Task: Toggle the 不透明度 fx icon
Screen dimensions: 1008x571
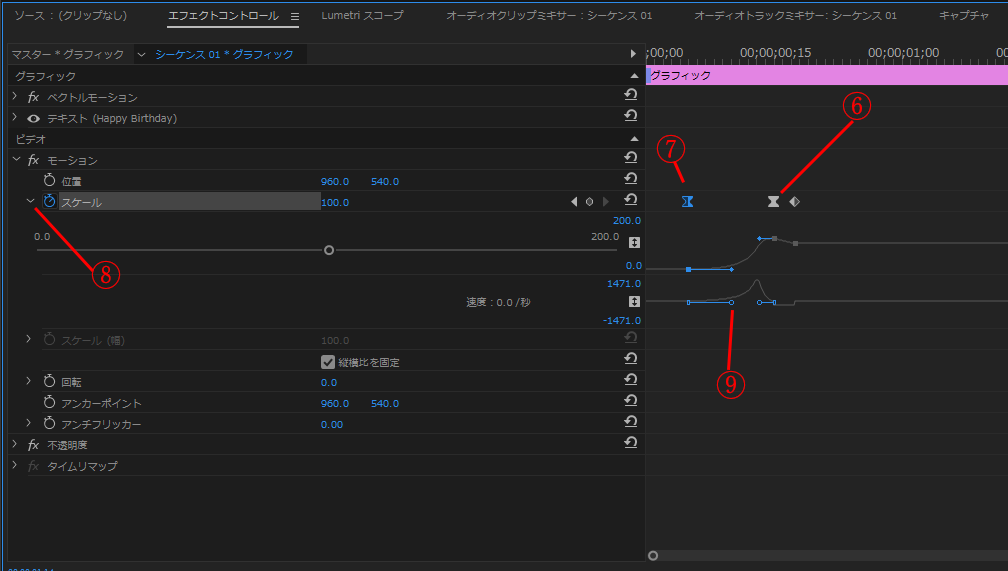Action: (33, 445)
